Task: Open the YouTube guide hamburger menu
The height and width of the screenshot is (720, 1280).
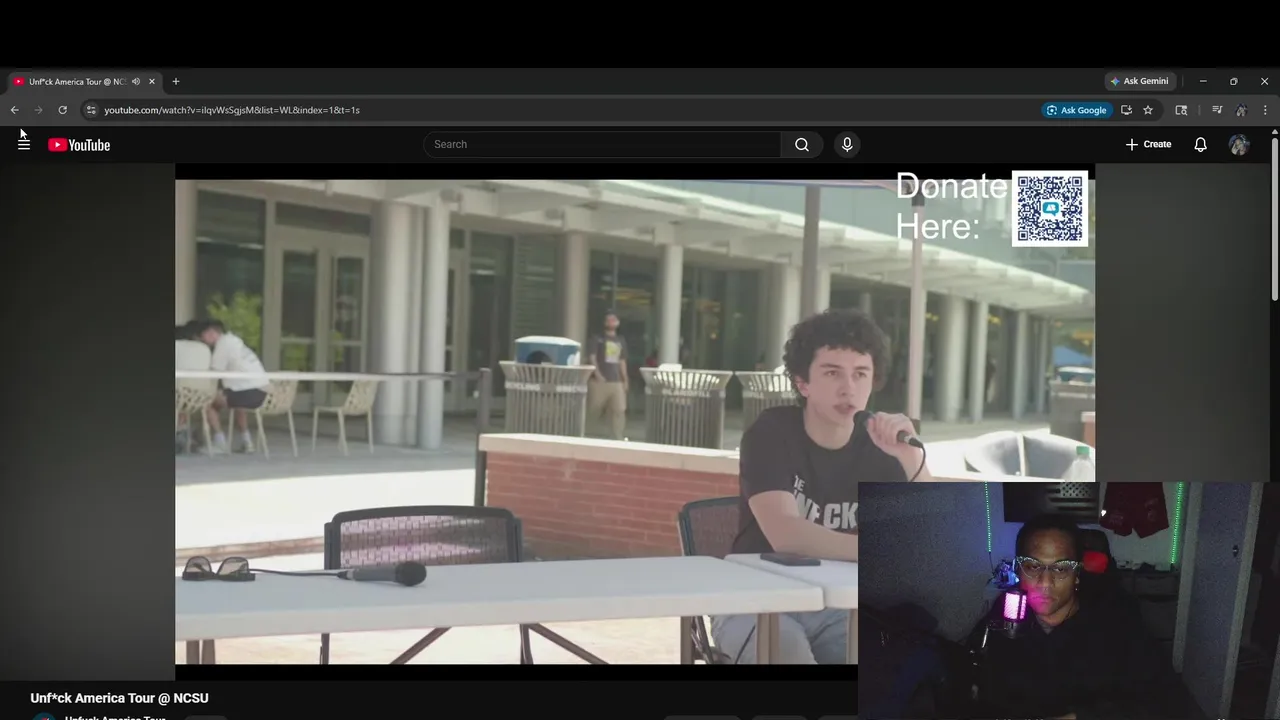Action: pyautogui.click(x=24, y=144)
